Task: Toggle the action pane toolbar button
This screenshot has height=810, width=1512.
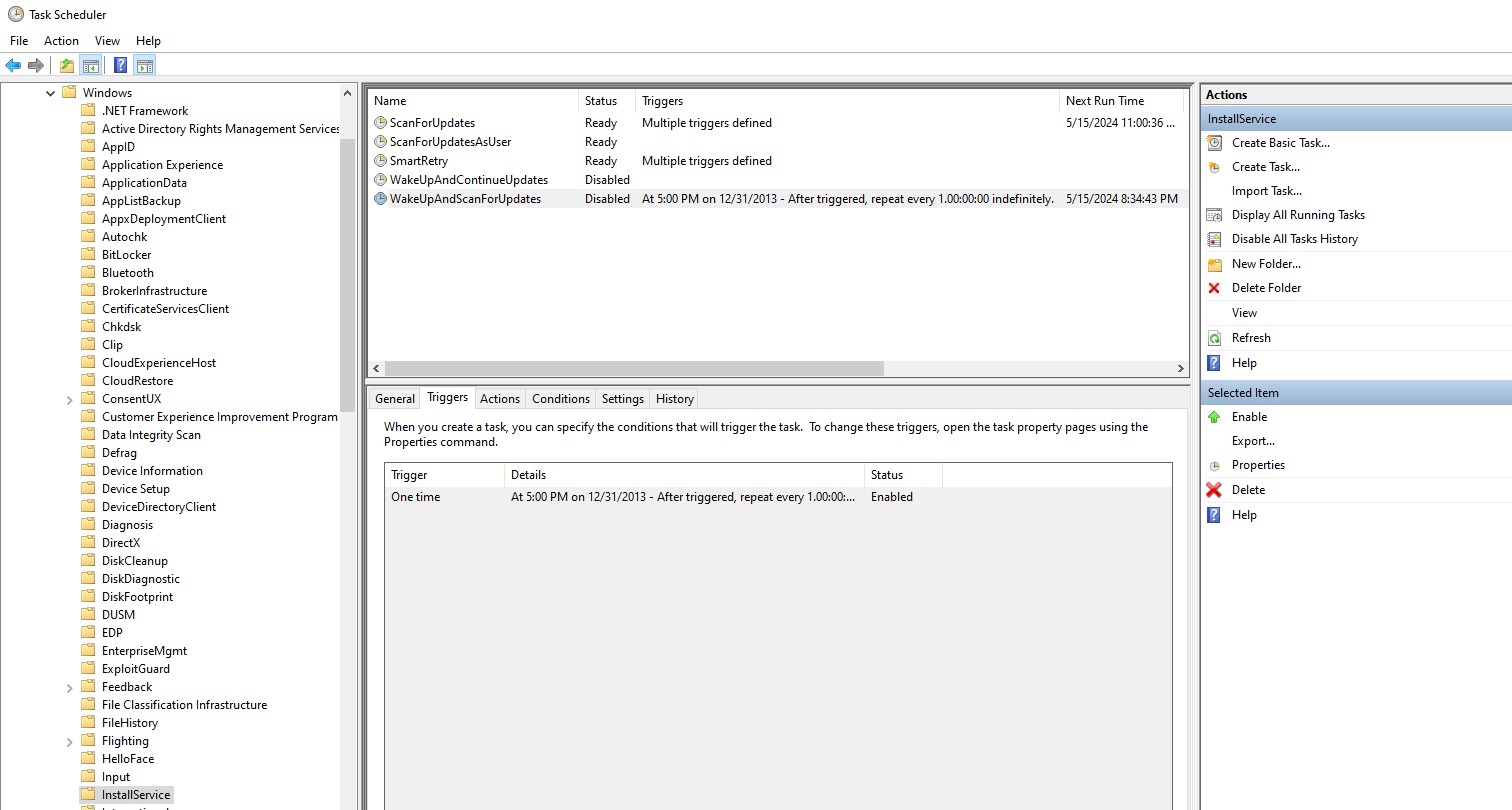Action: (145, 65)
